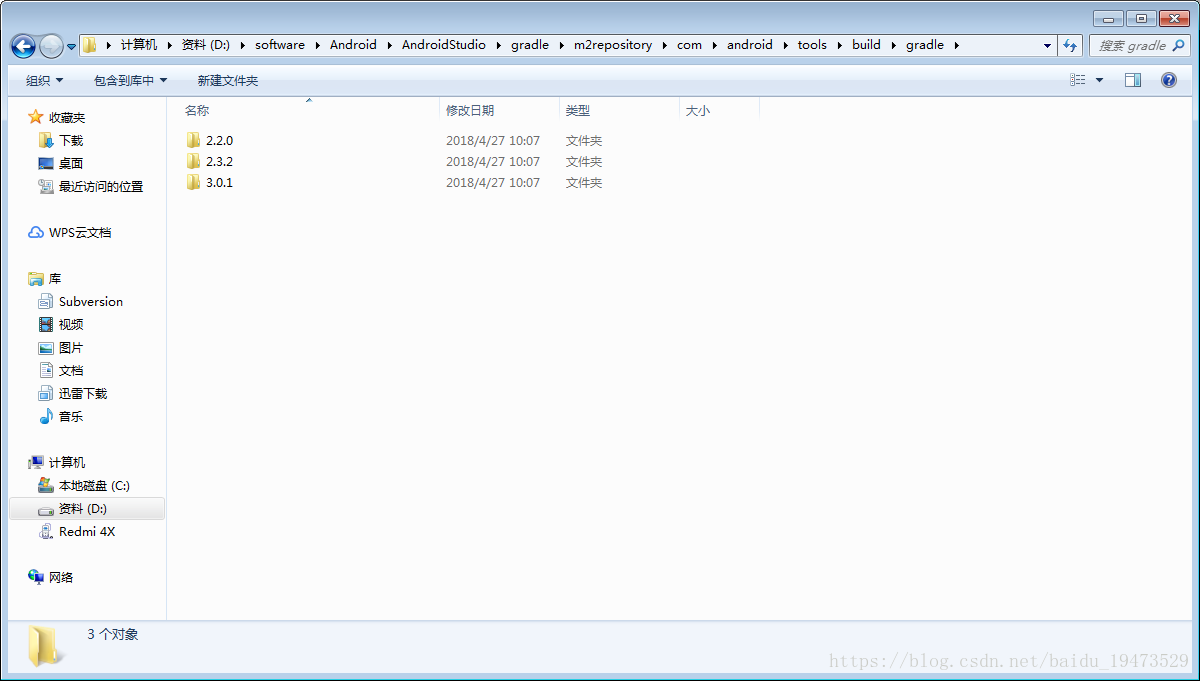1200x681 pixels.
Task: Click the refresh icon beside address bar
Action: (1071, 45)
